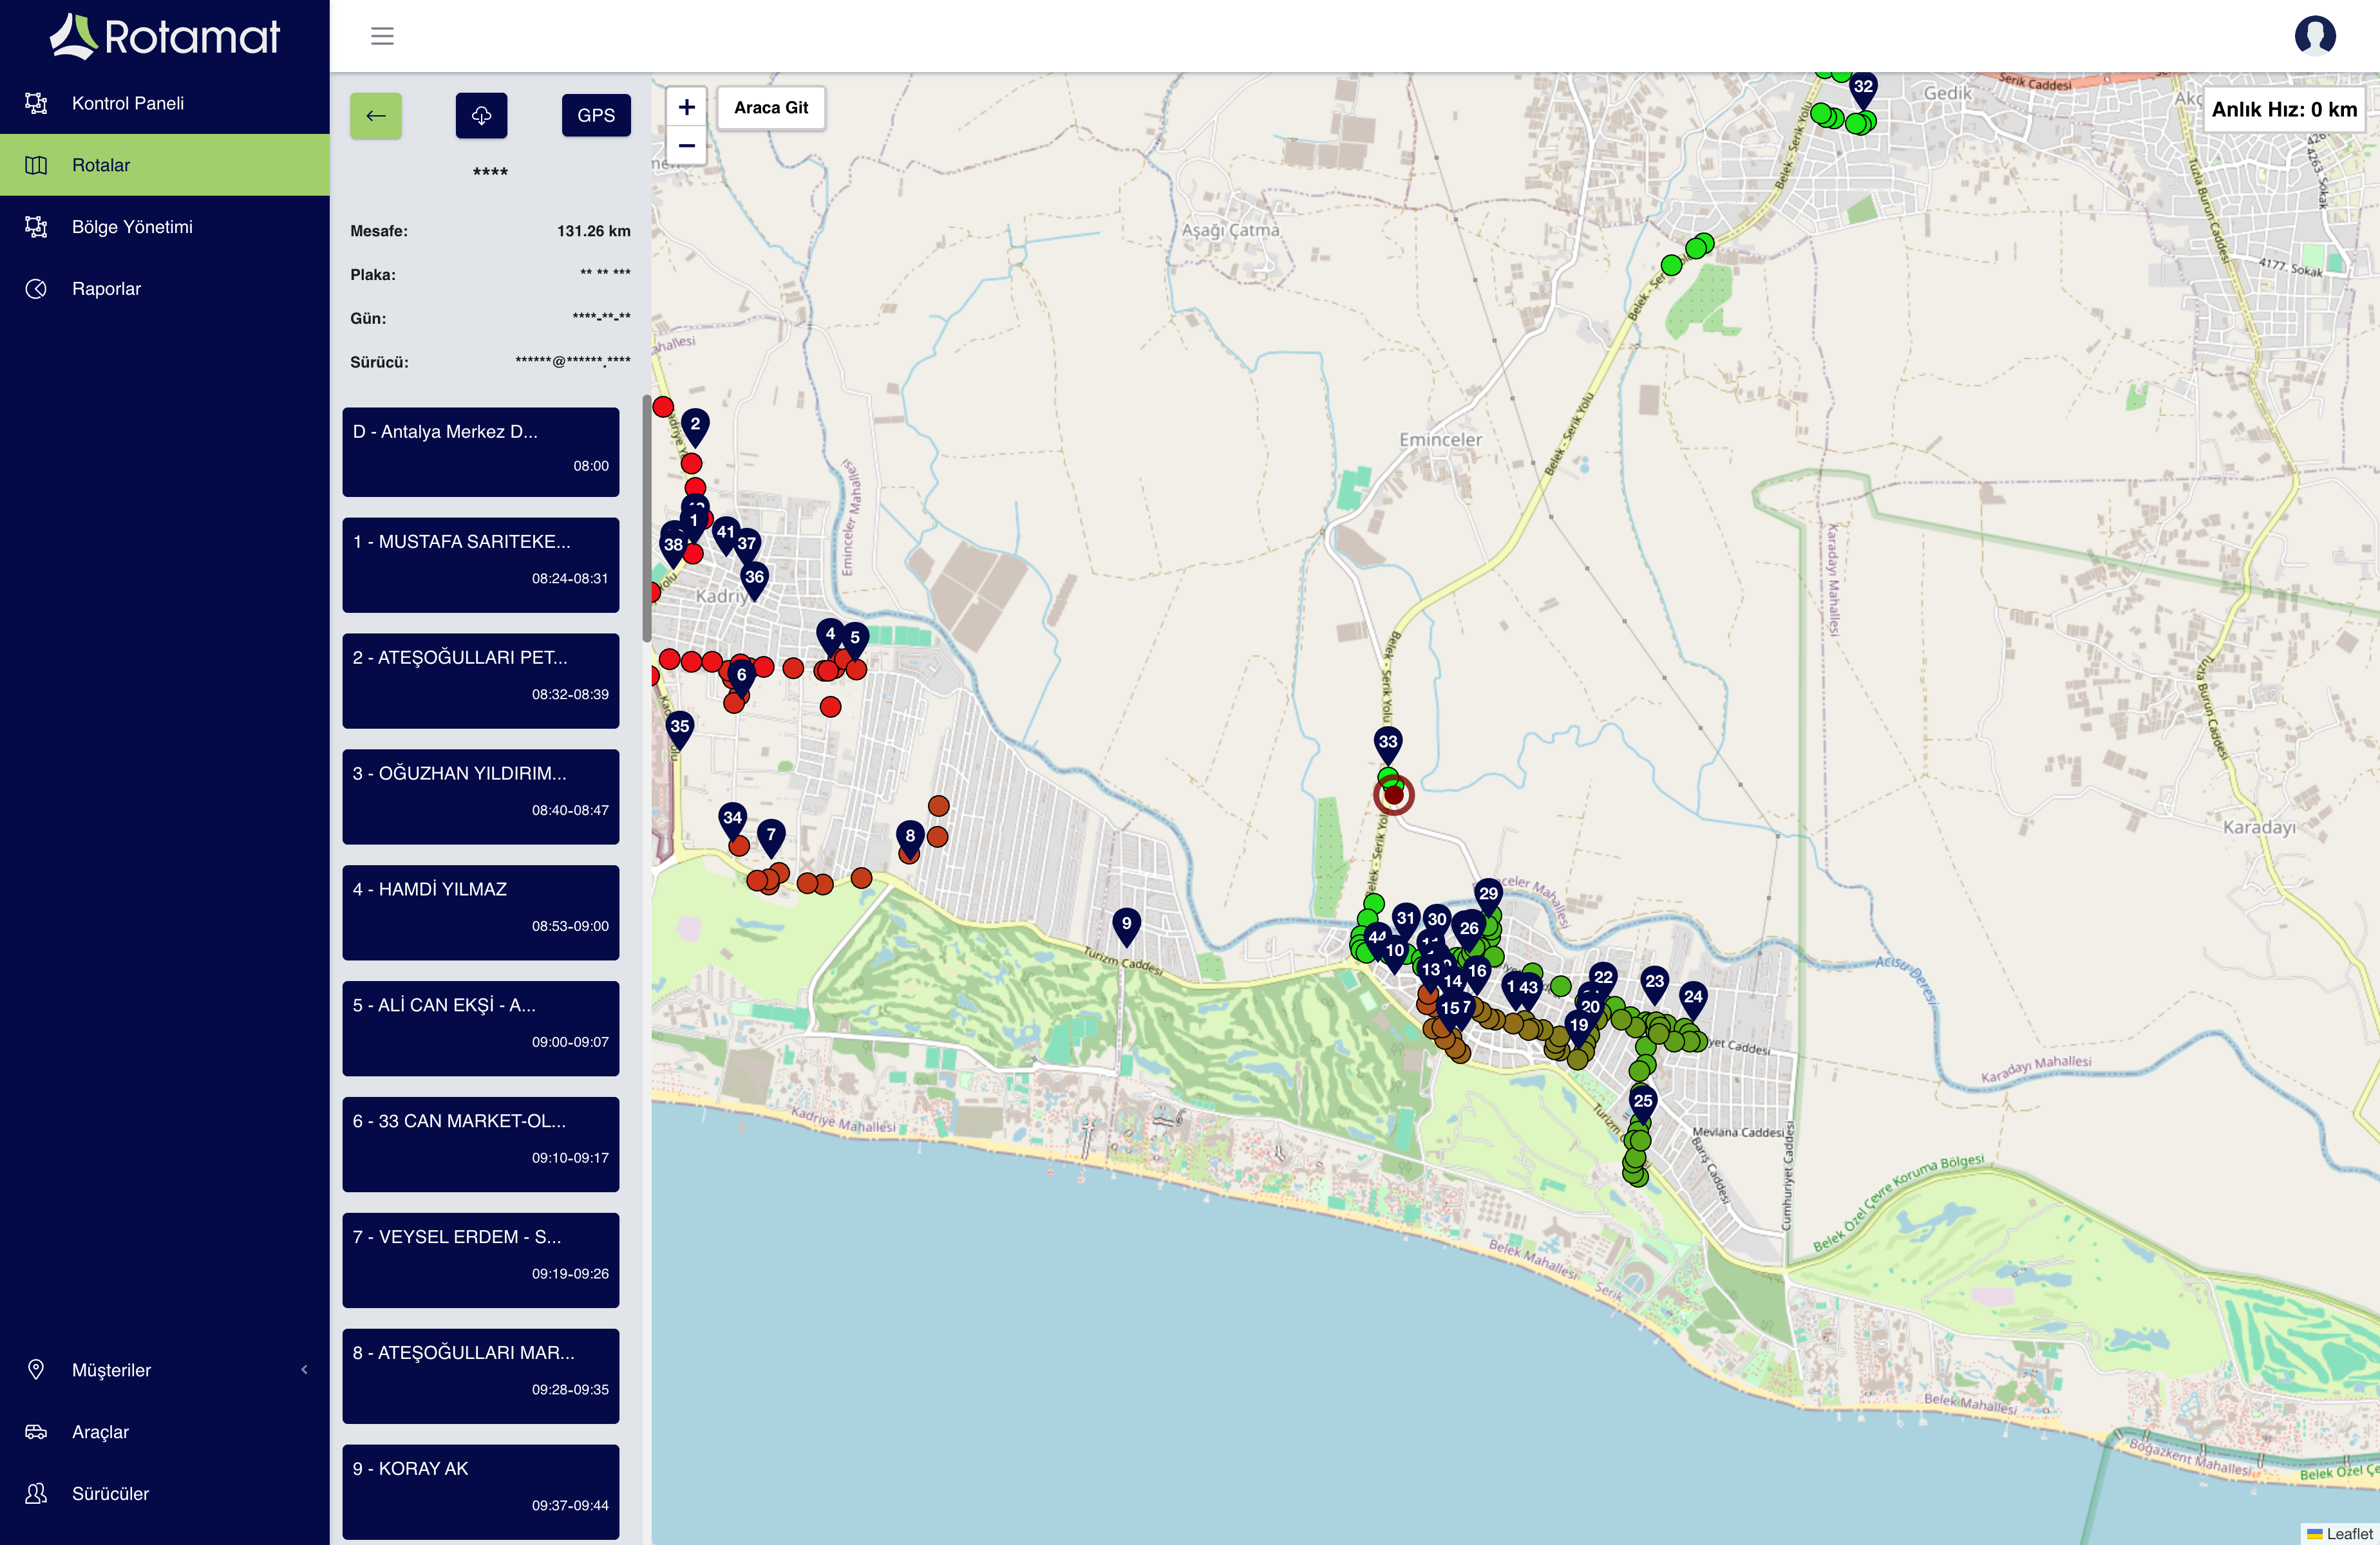The width and height of the screenshot is (2380, 1545).
Task: Click the vehicle position red ring marker
Action: click(x=1394, y=795)
